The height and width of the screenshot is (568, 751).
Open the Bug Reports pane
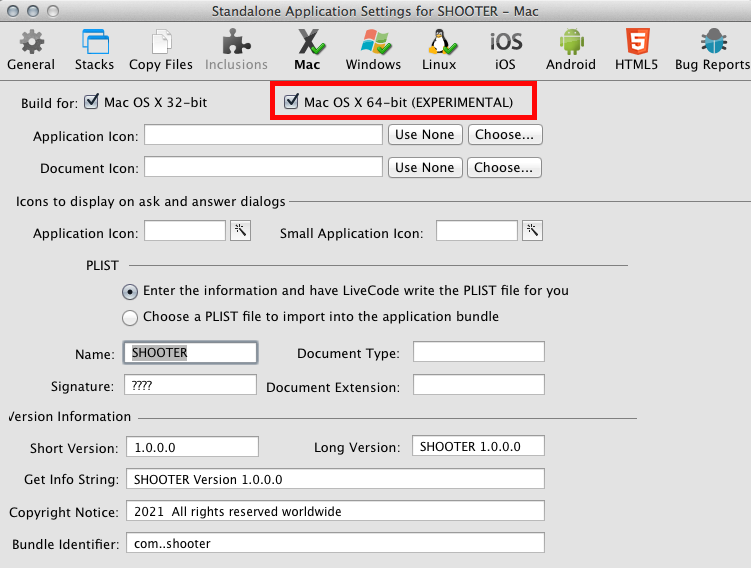click(712, 49)
